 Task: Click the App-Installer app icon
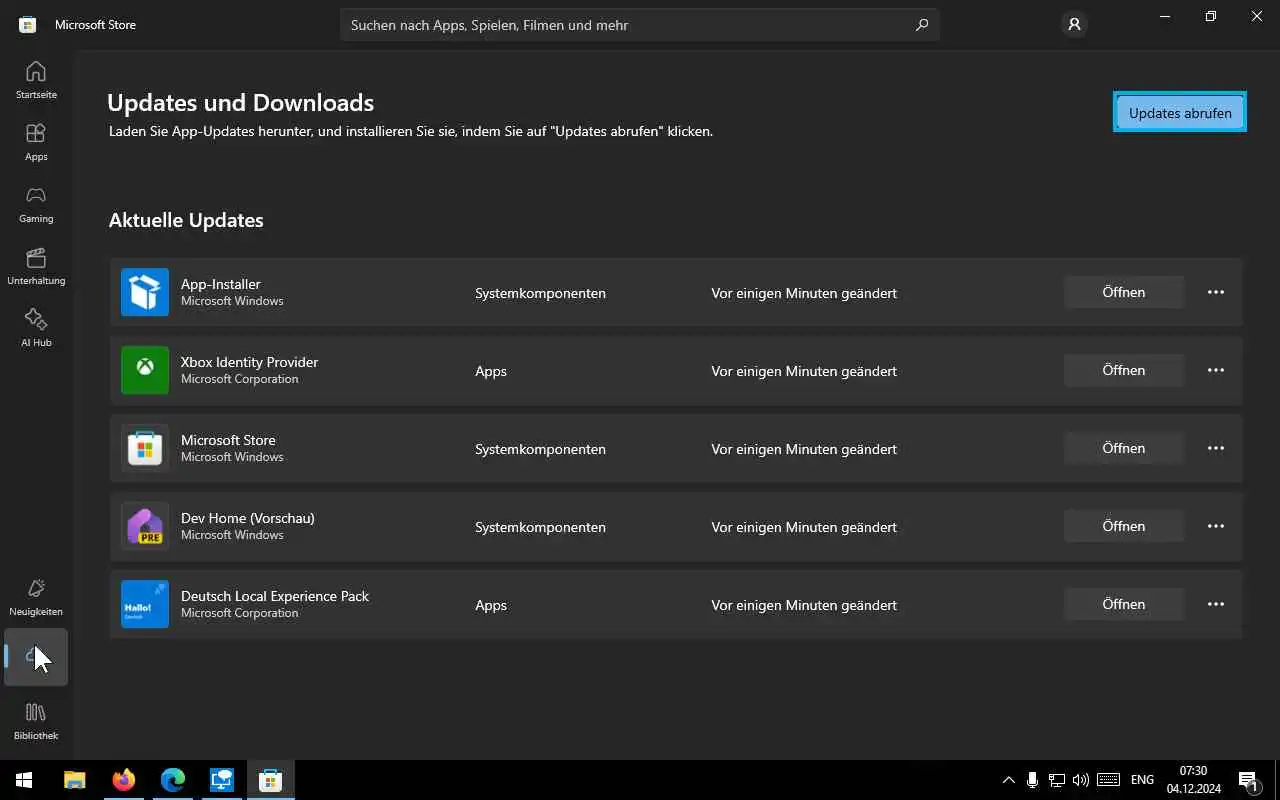coord(145,292)
